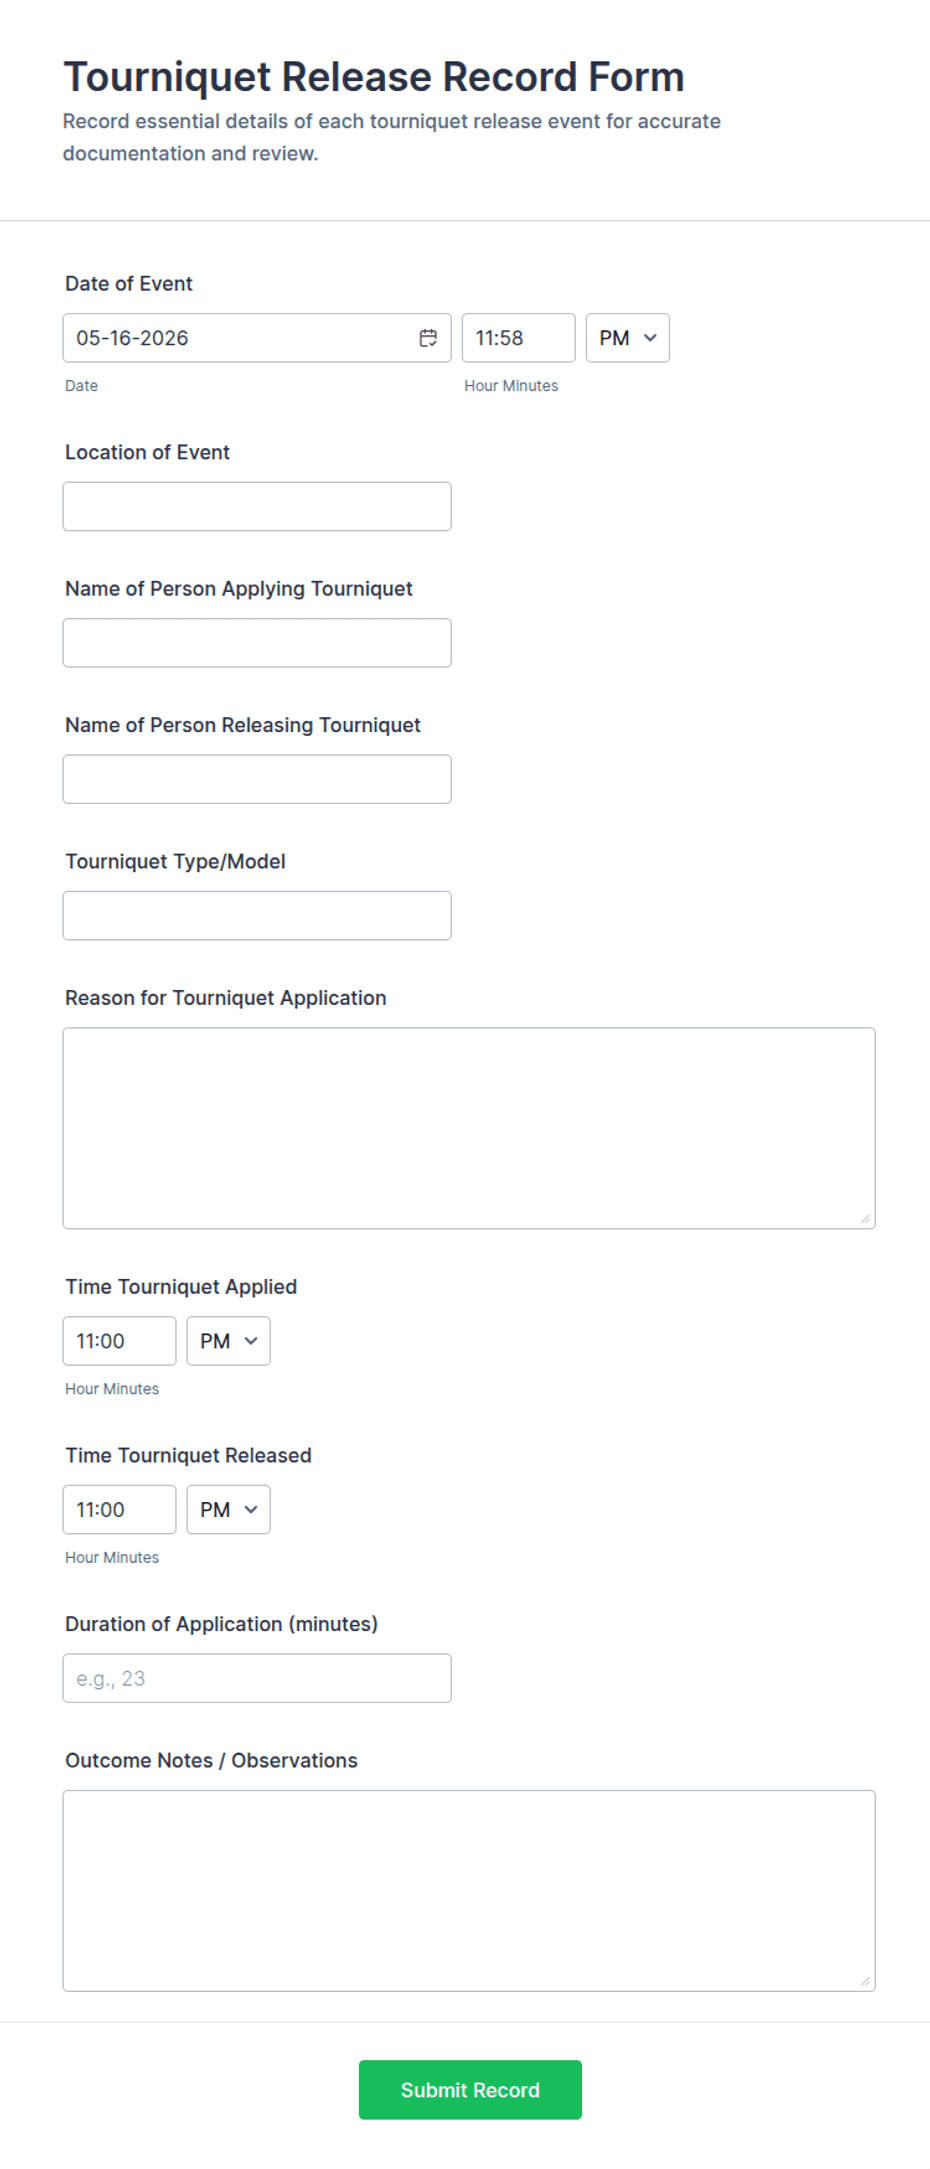Click the Time Tourniquet Applied hour field
The image size is (930, 2169).
click(x=119, y=1341)
